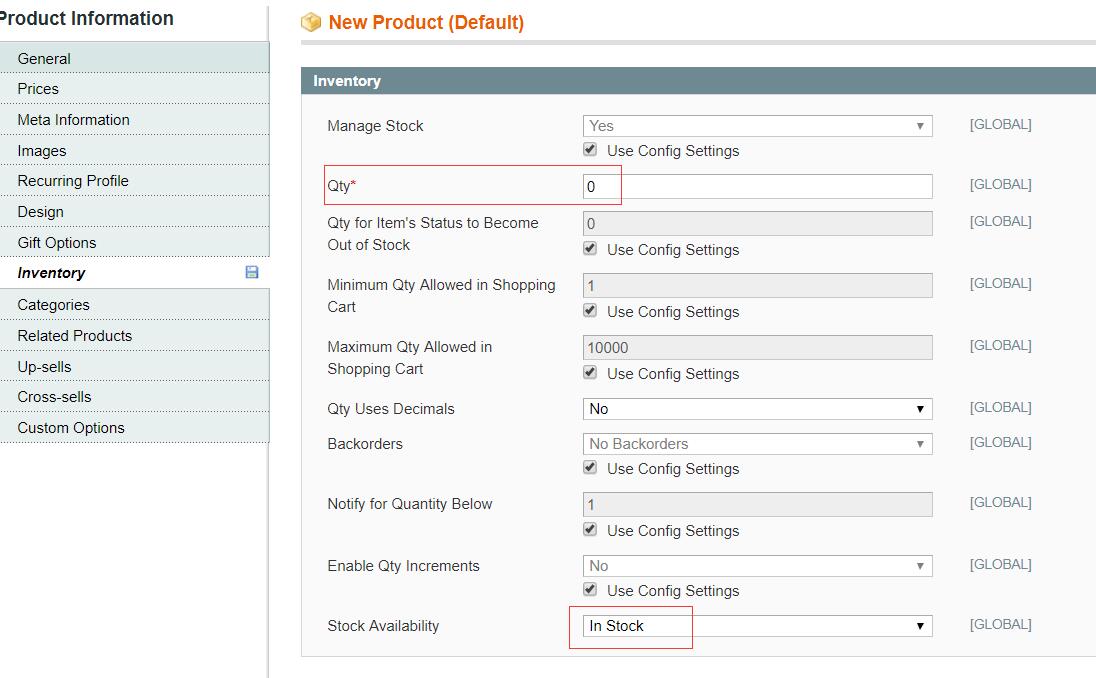Screen dimensions: 1096x678
Task: Open the Images tab
Action: tap(42, 151)
